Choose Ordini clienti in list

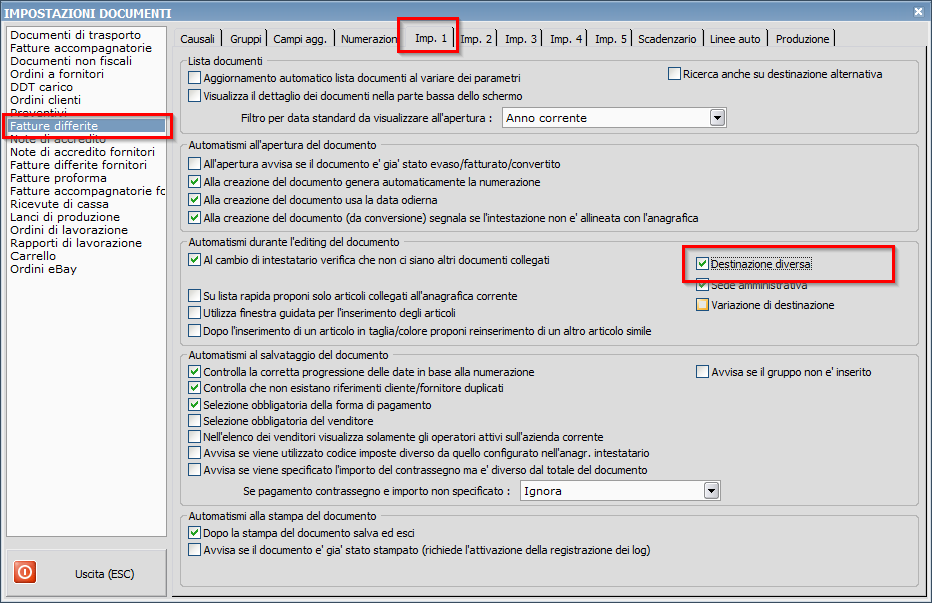point(45,100)
